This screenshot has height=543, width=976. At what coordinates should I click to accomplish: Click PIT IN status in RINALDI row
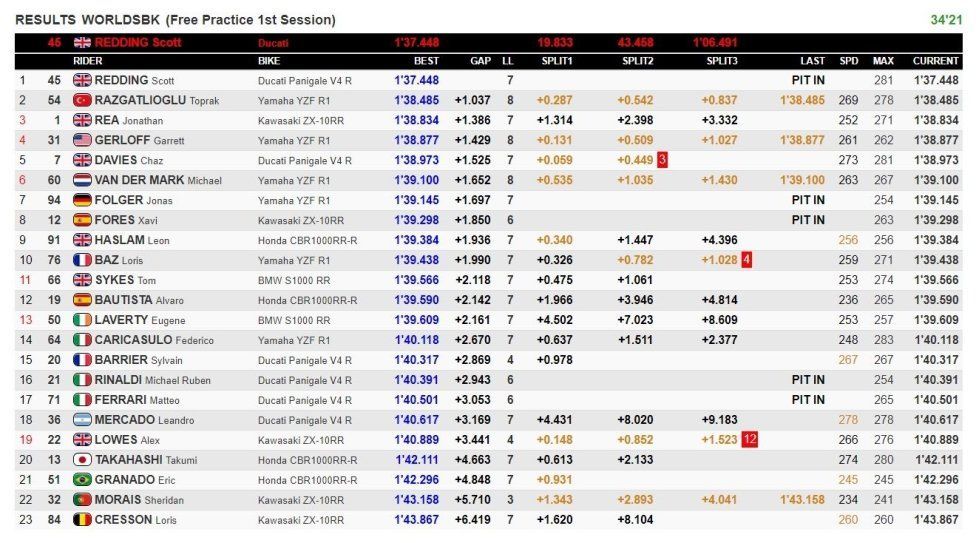[x=808, y=379]
